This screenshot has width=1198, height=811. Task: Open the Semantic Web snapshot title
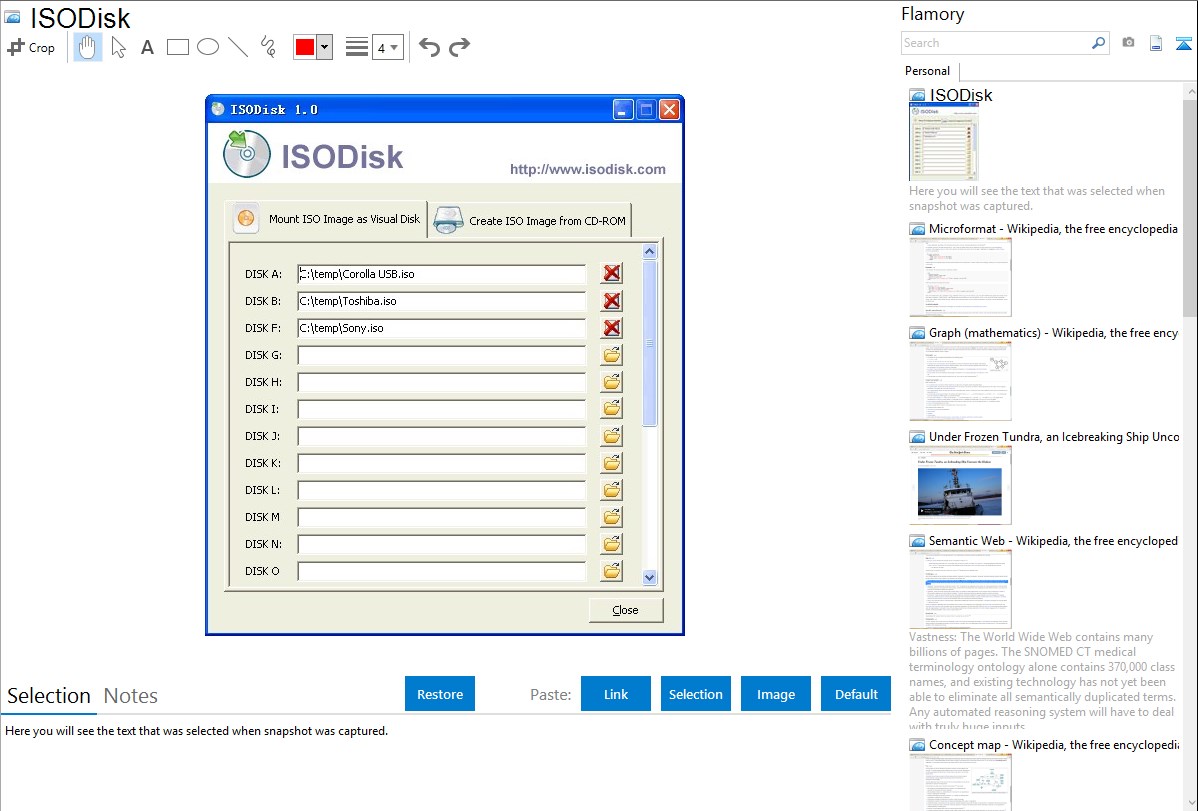click(x=1053, y=540)
